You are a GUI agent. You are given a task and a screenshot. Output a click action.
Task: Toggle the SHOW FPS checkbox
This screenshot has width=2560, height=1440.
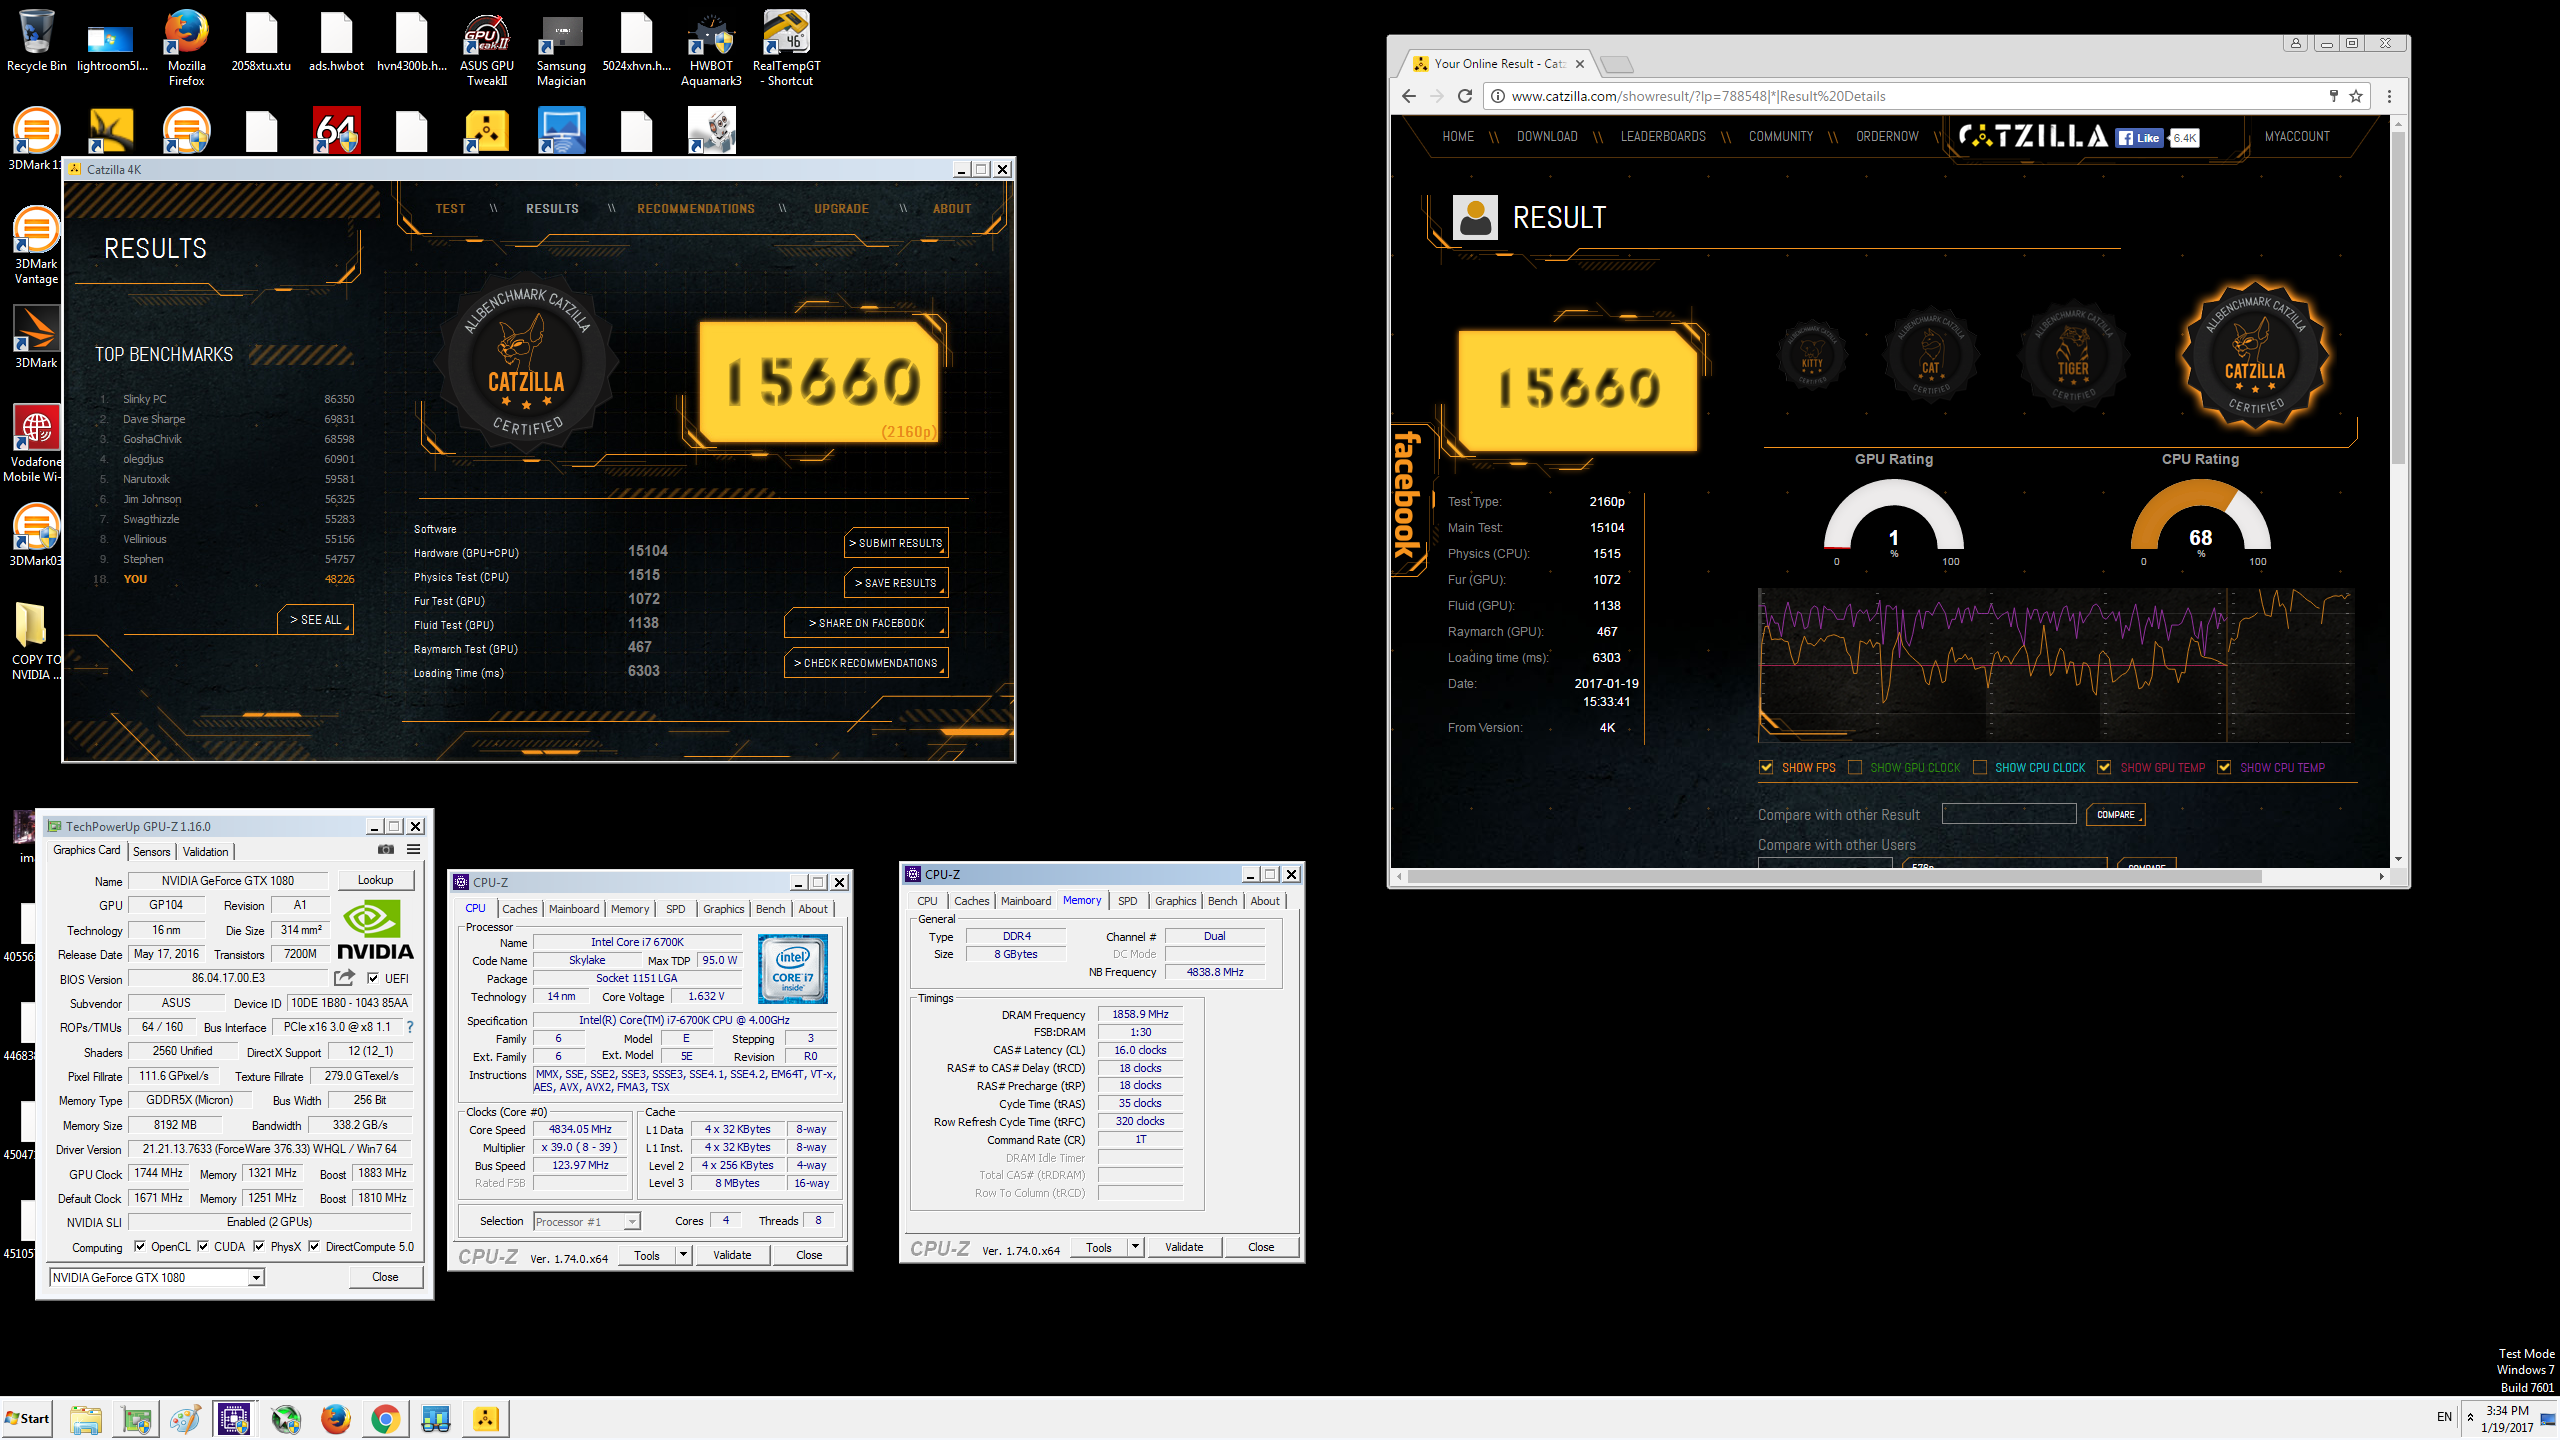[x=1766, y=768]
